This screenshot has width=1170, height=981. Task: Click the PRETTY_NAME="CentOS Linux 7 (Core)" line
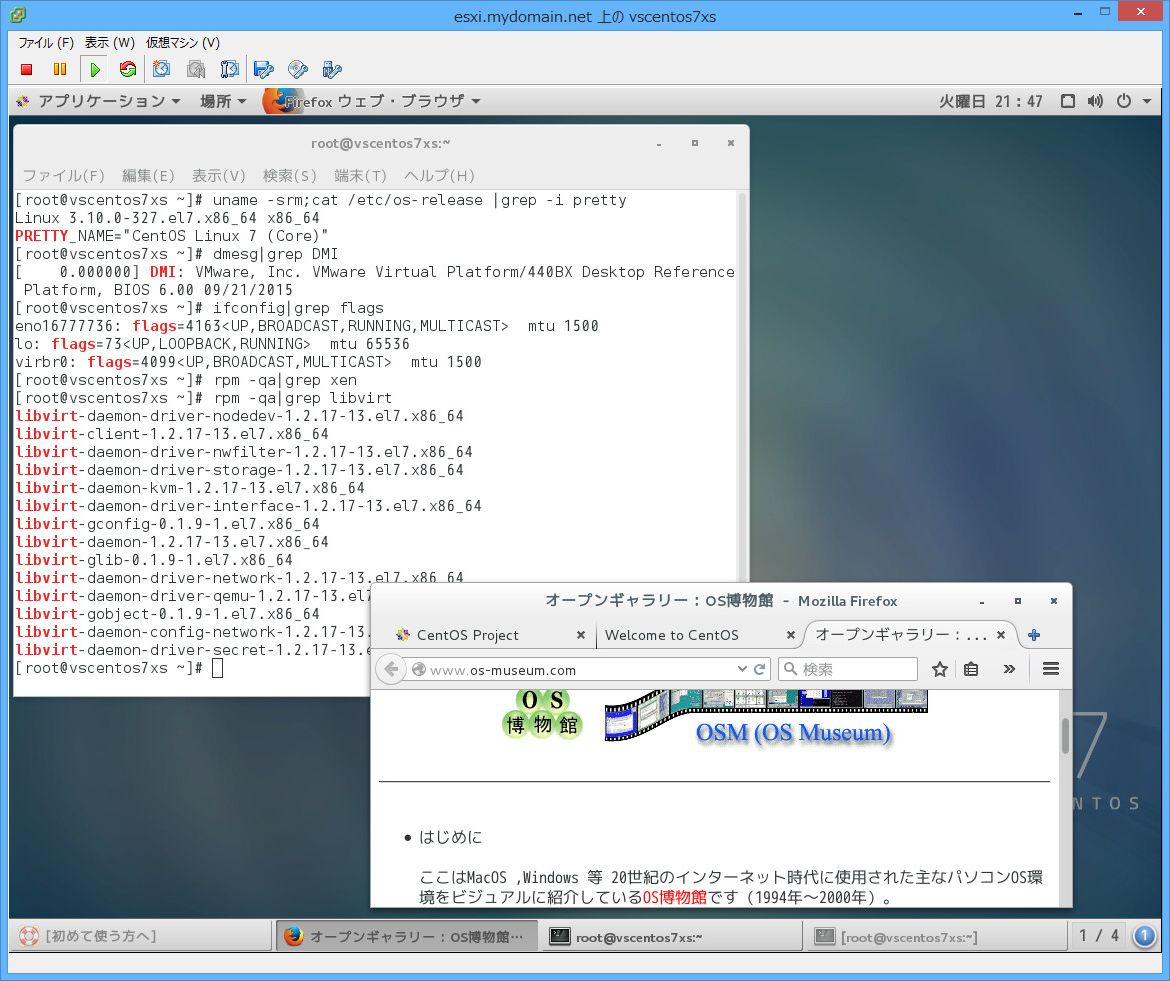(x=172, y=236)
